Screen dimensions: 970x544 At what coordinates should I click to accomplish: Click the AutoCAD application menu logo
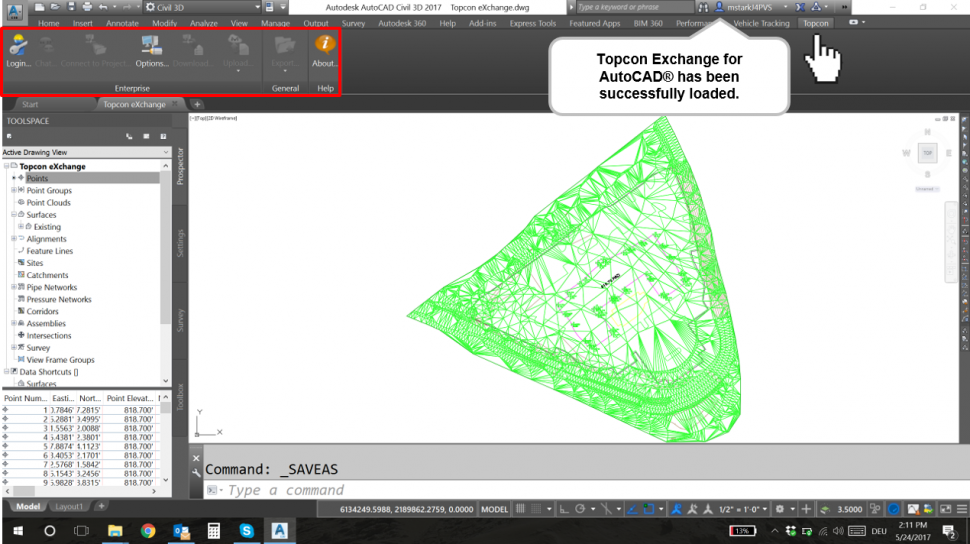pos(15,8)
